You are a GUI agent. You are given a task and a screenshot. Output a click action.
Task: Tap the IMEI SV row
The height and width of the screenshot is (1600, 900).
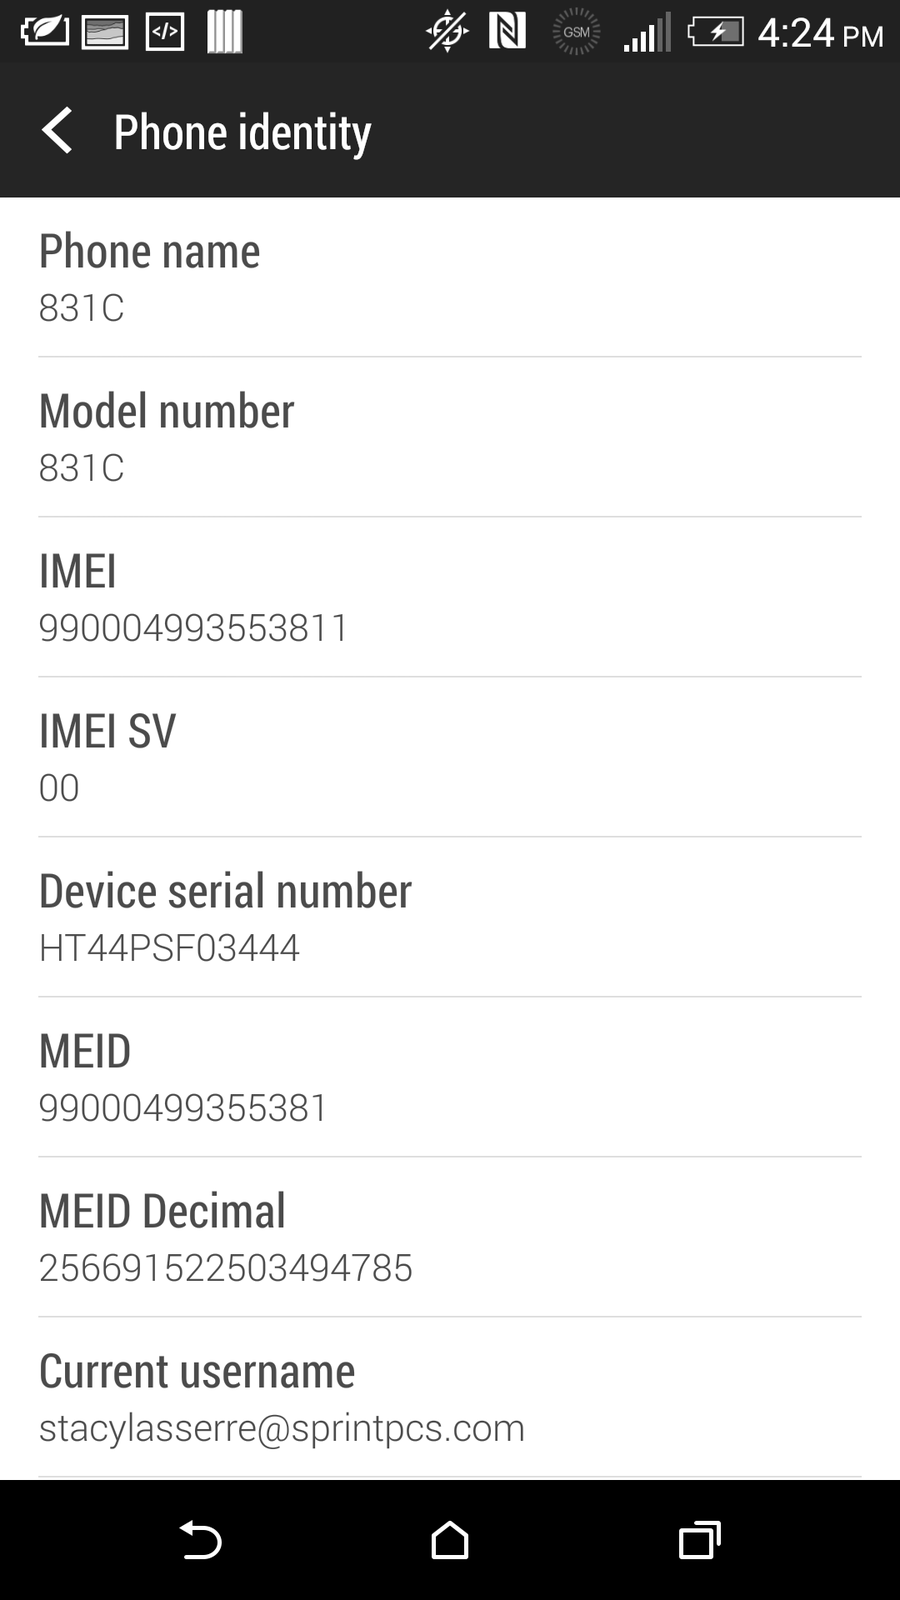(450, 757)
